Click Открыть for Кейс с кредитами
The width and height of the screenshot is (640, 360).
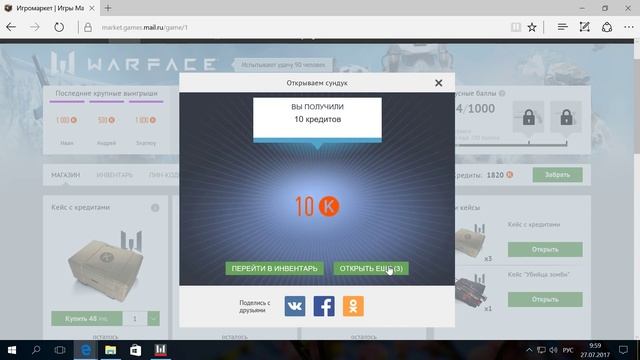pyautogui.click(x=545, y=249)
